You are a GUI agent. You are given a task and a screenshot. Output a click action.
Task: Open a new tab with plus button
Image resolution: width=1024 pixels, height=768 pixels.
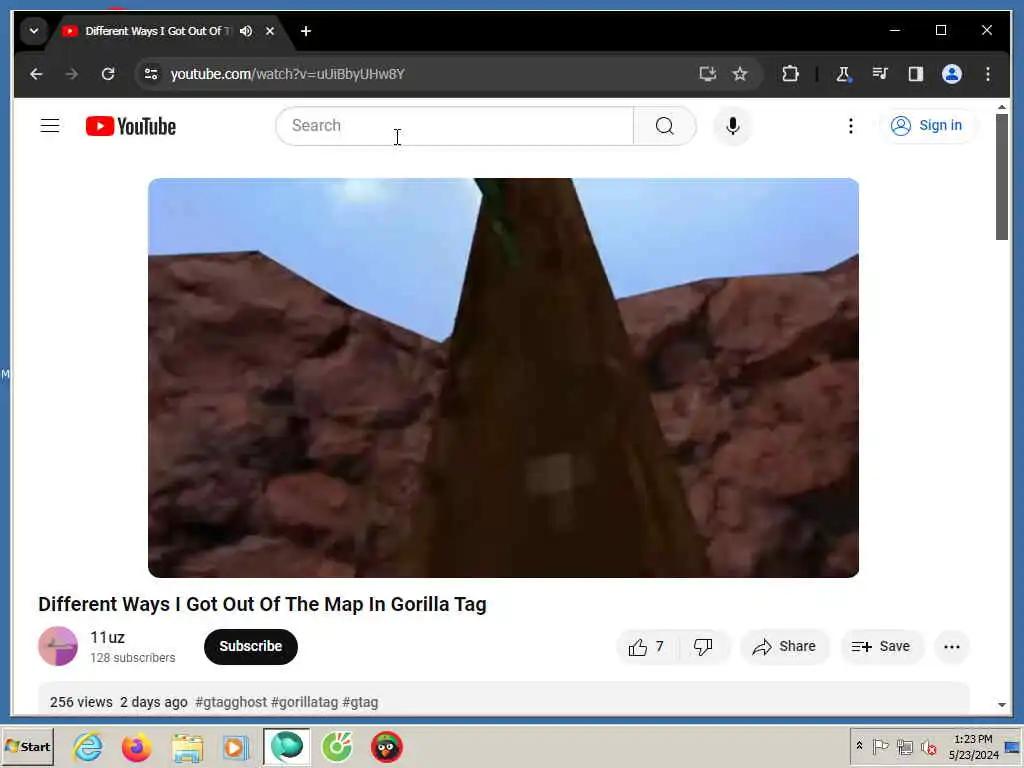point(306,31)
